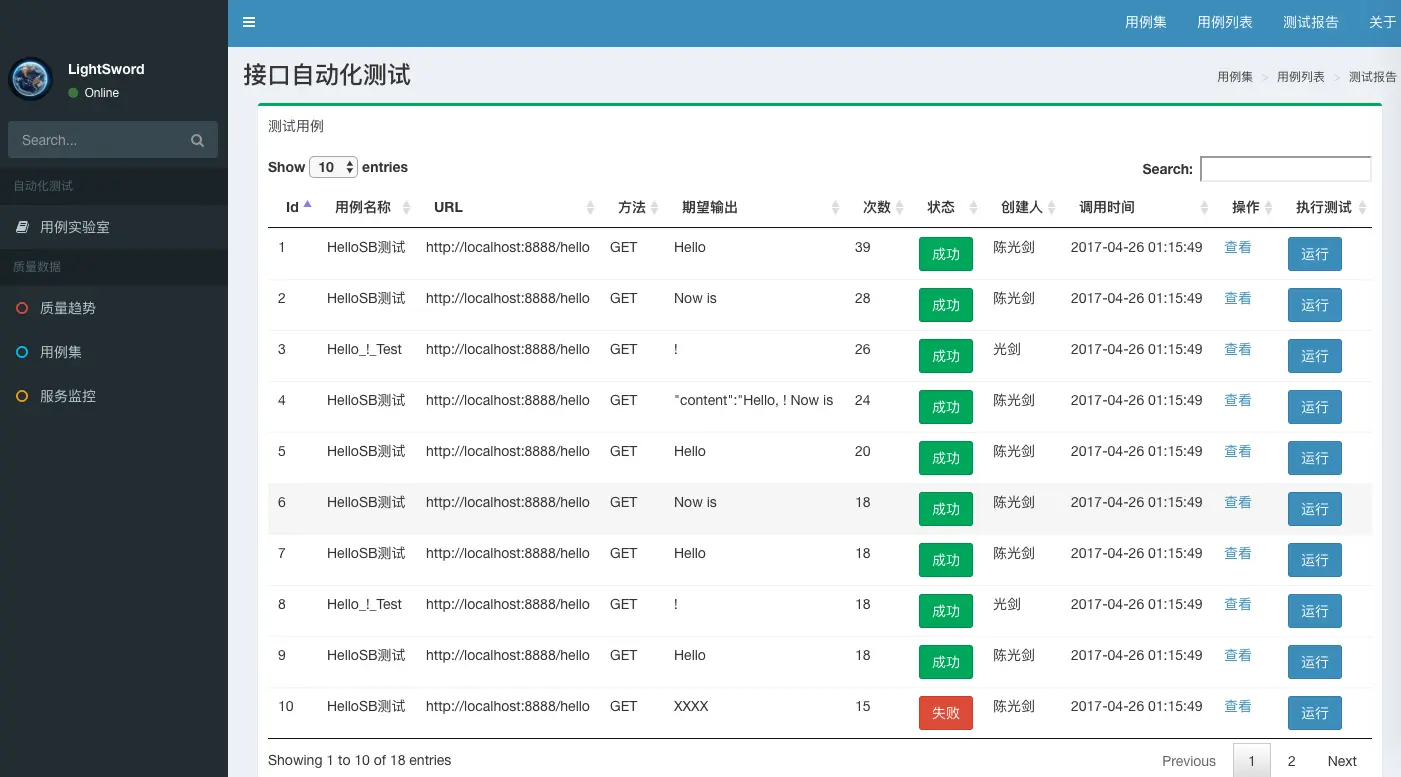View details of test case Id 4
Viewport: 1401px width, 777px height.
(x=1238, y=400)
